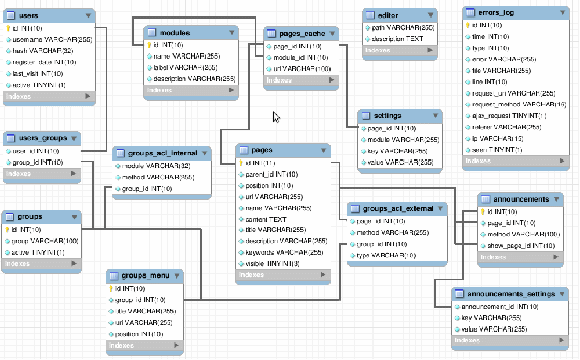Expand Indexes section of users table
The width and height of the screenshot is (580, 360).
[88, 96]
